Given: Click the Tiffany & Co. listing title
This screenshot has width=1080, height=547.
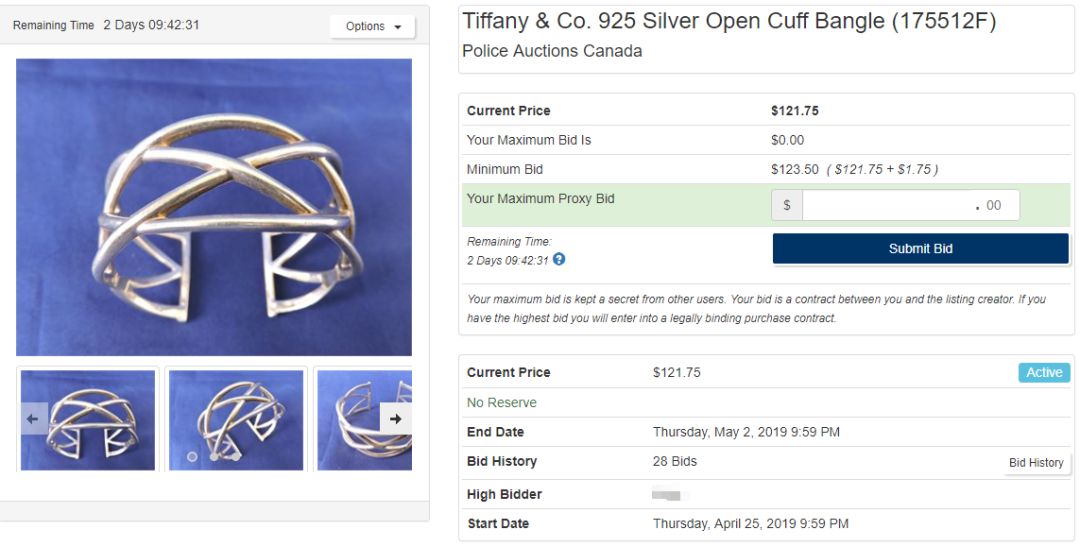Looking at the screenshot, I should (729, 22).
